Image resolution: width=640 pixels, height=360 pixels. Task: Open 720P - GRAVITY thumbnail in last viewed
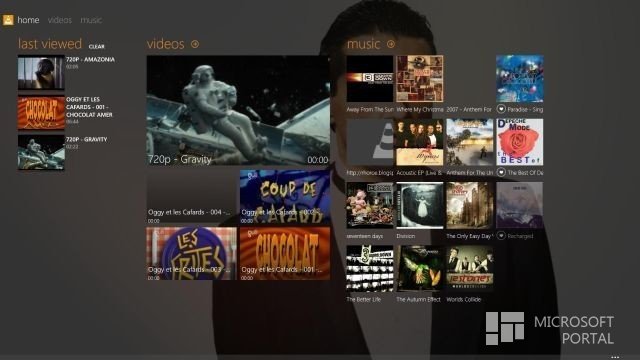click(x=41, y=153)
